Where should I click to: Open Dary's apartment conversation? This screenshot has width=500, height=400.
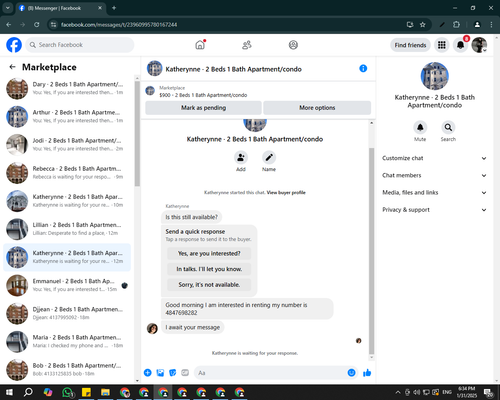pos(67,88)
